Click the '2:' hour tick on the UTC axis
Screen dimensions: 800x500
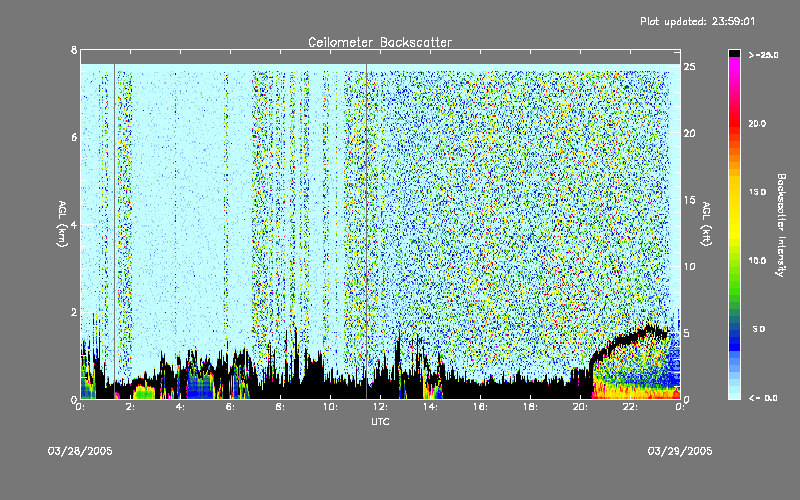[x=130, y=407]
